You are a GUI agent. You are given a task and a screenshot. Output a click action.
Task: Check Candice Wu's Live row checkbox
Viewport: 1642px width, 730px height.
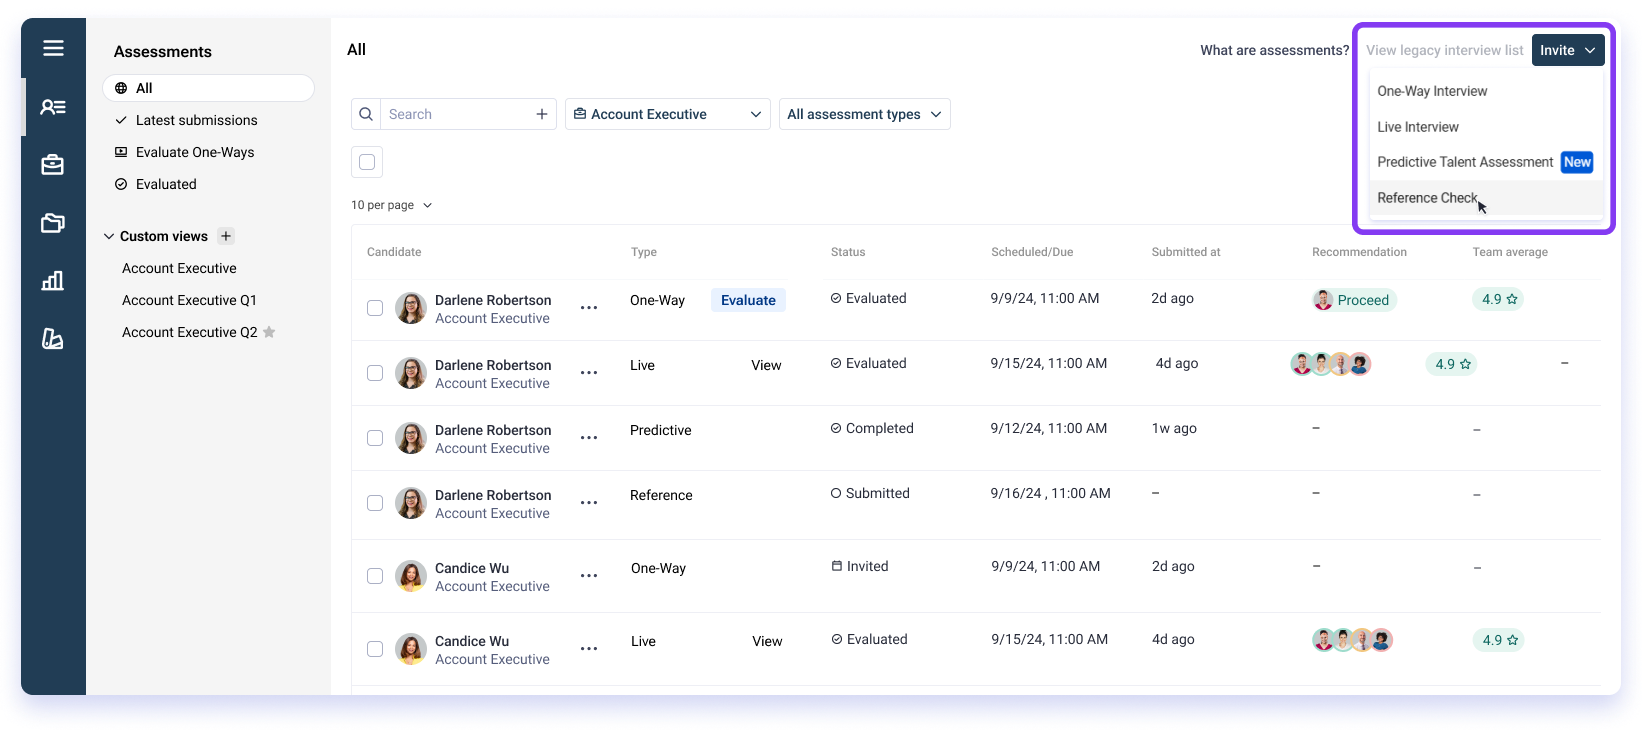tap(375, 649)
